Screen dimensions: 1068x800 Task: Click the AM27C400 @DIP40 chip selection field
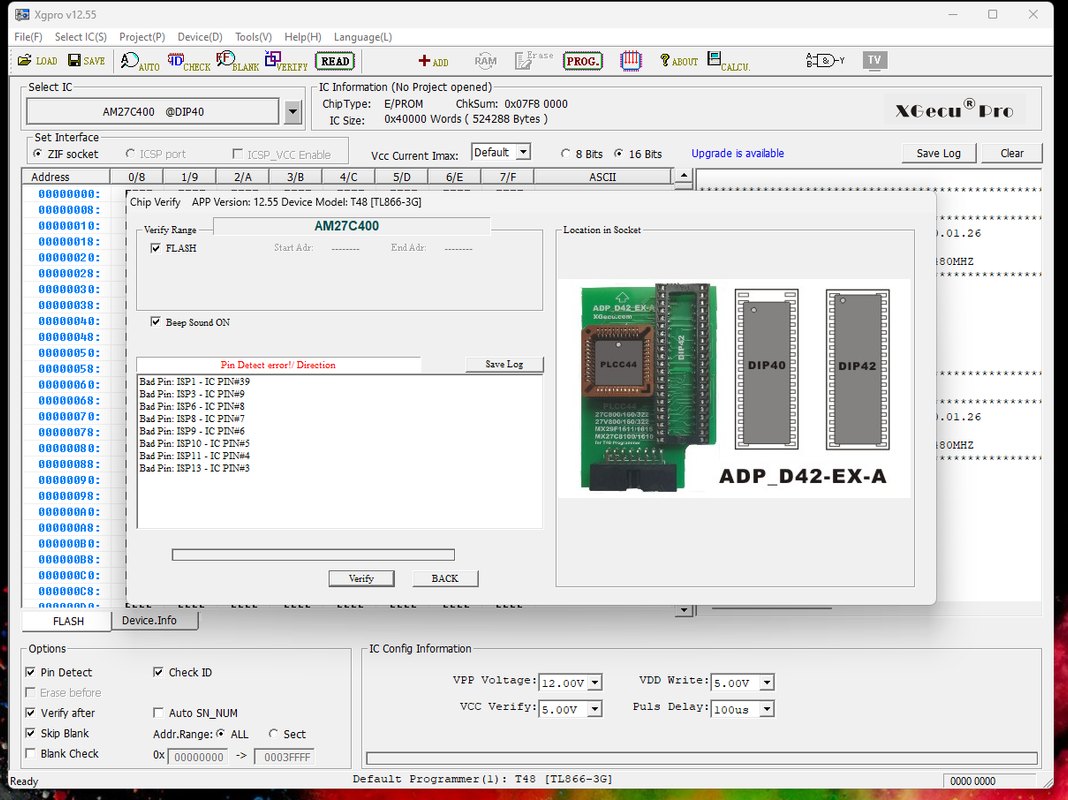pos(153,112)
